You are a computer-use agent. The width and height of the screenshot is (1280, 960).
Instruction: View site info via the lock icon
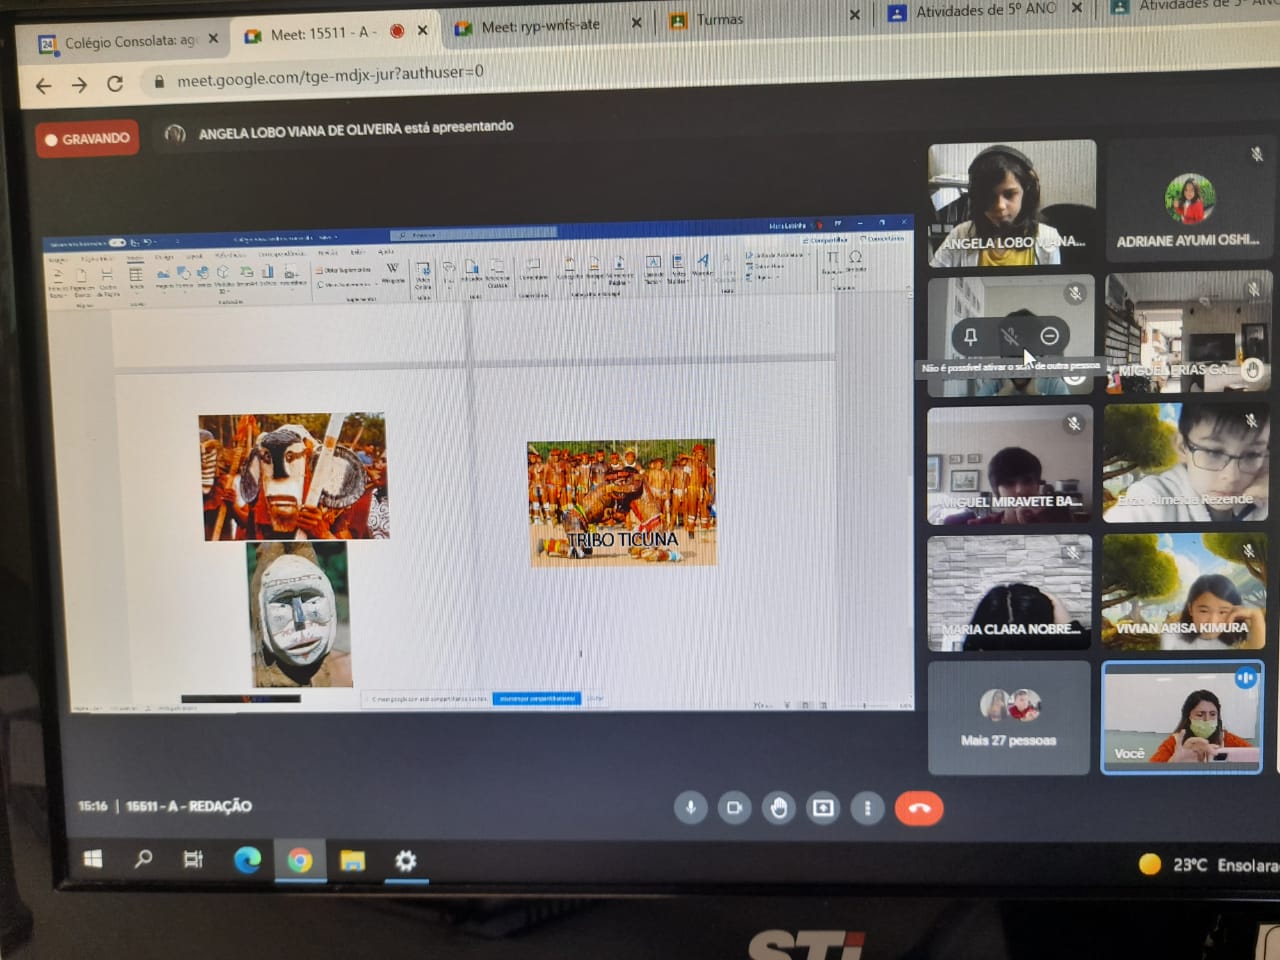pos(158,81)
